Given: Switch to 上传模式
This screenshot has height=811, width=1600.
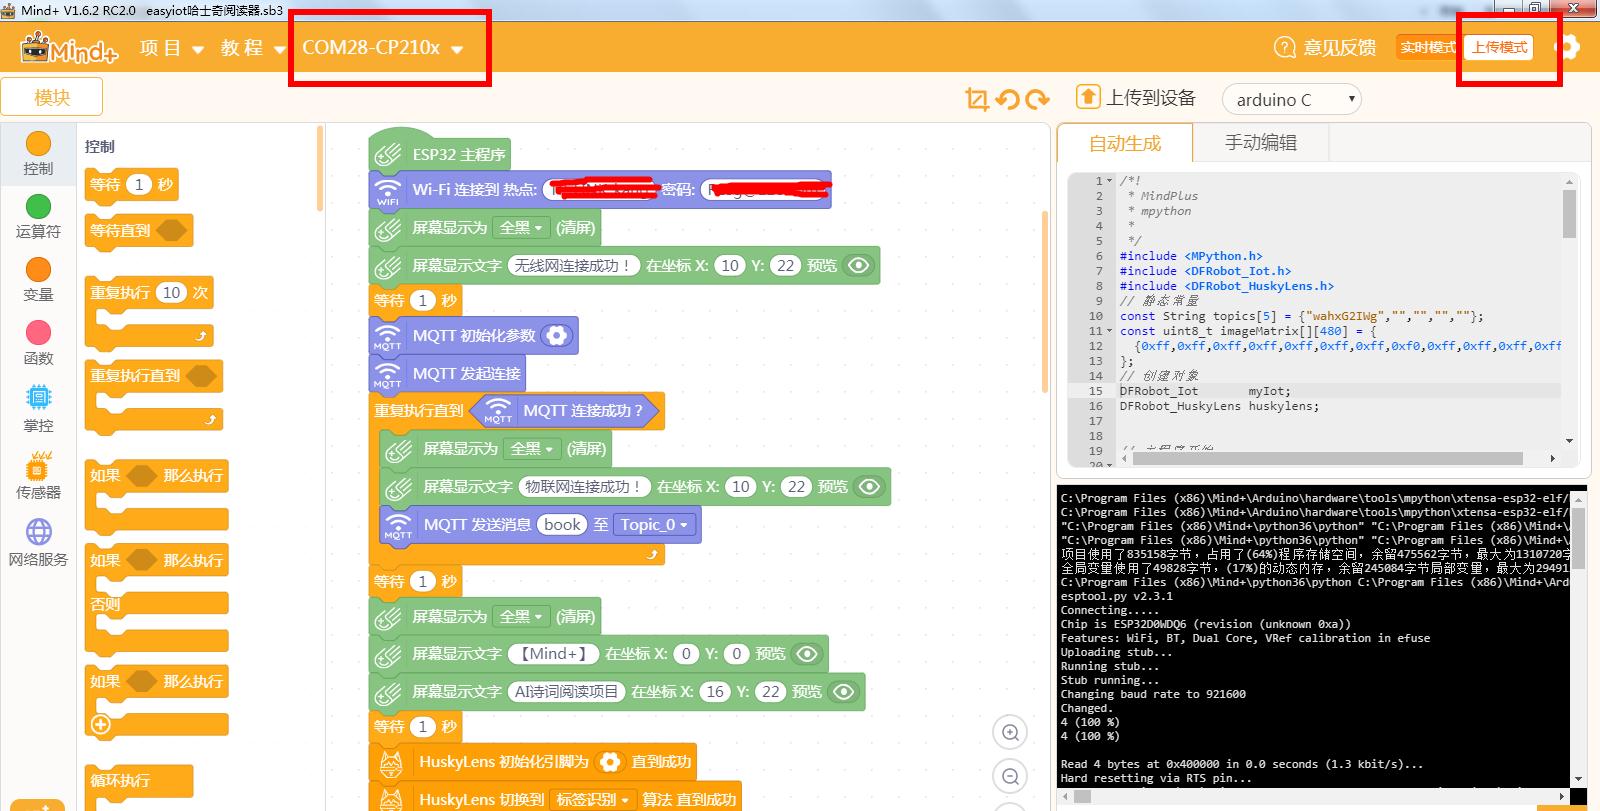Looking at the screenshot, I should pyautogui.click(x=1499, y=47).
